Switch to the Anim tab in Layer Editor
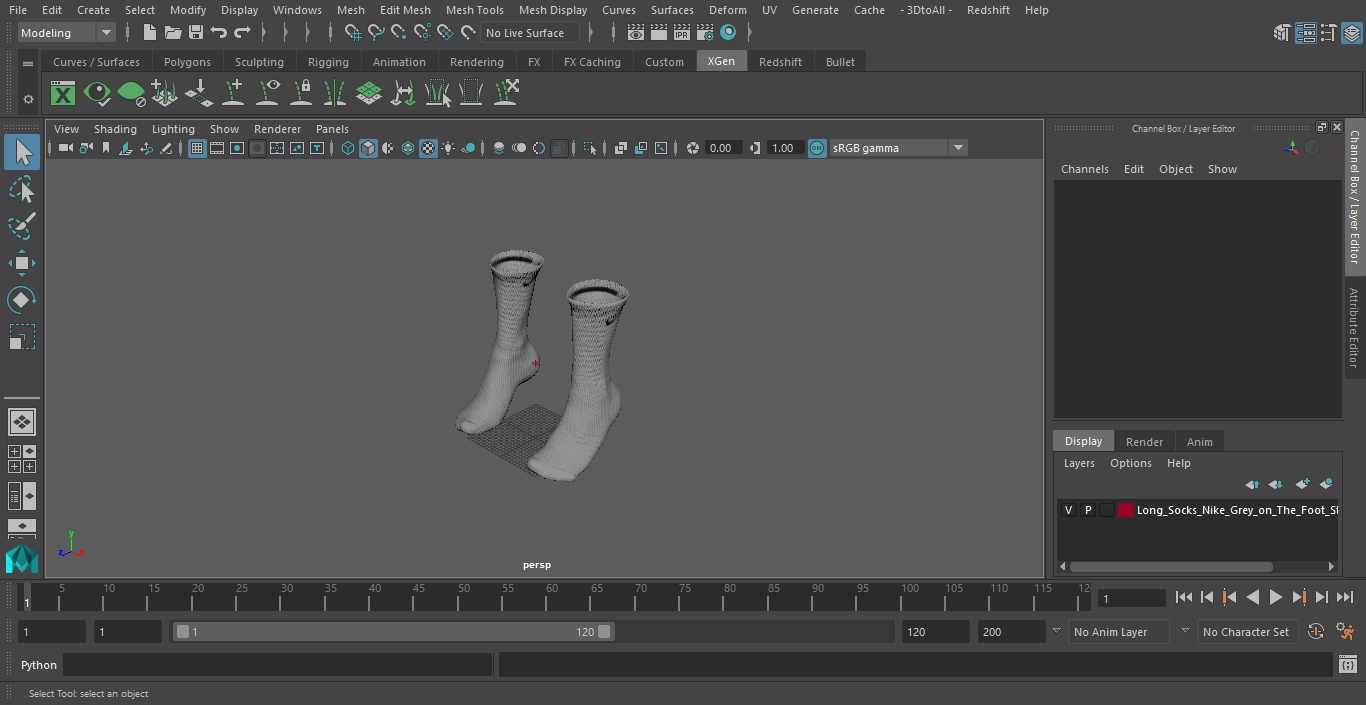1366x705 pixels. click(1199, 442)
